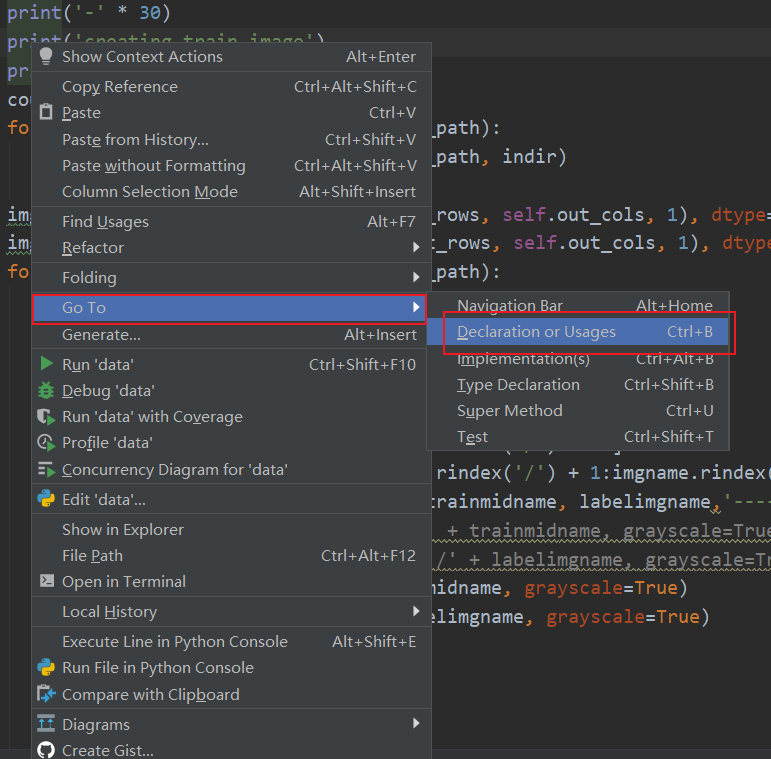Enable Column Selection Mode
The image size is (771, 759).
[232, 192]
